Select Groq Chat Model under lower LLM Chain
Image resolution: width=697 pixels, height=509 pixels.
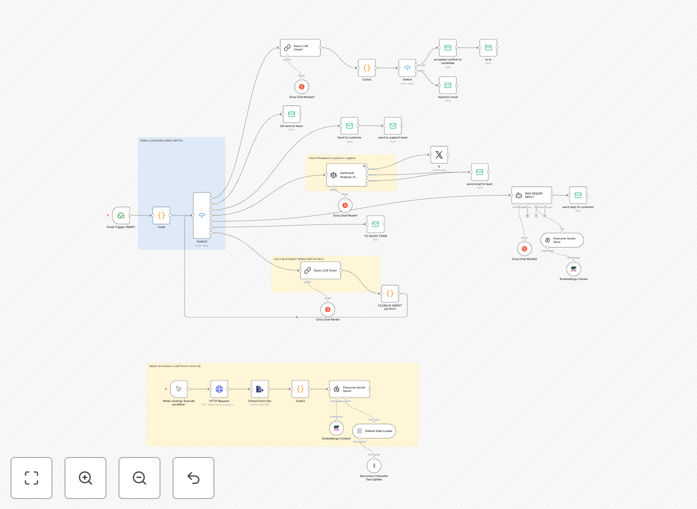(x=328, y=309)
